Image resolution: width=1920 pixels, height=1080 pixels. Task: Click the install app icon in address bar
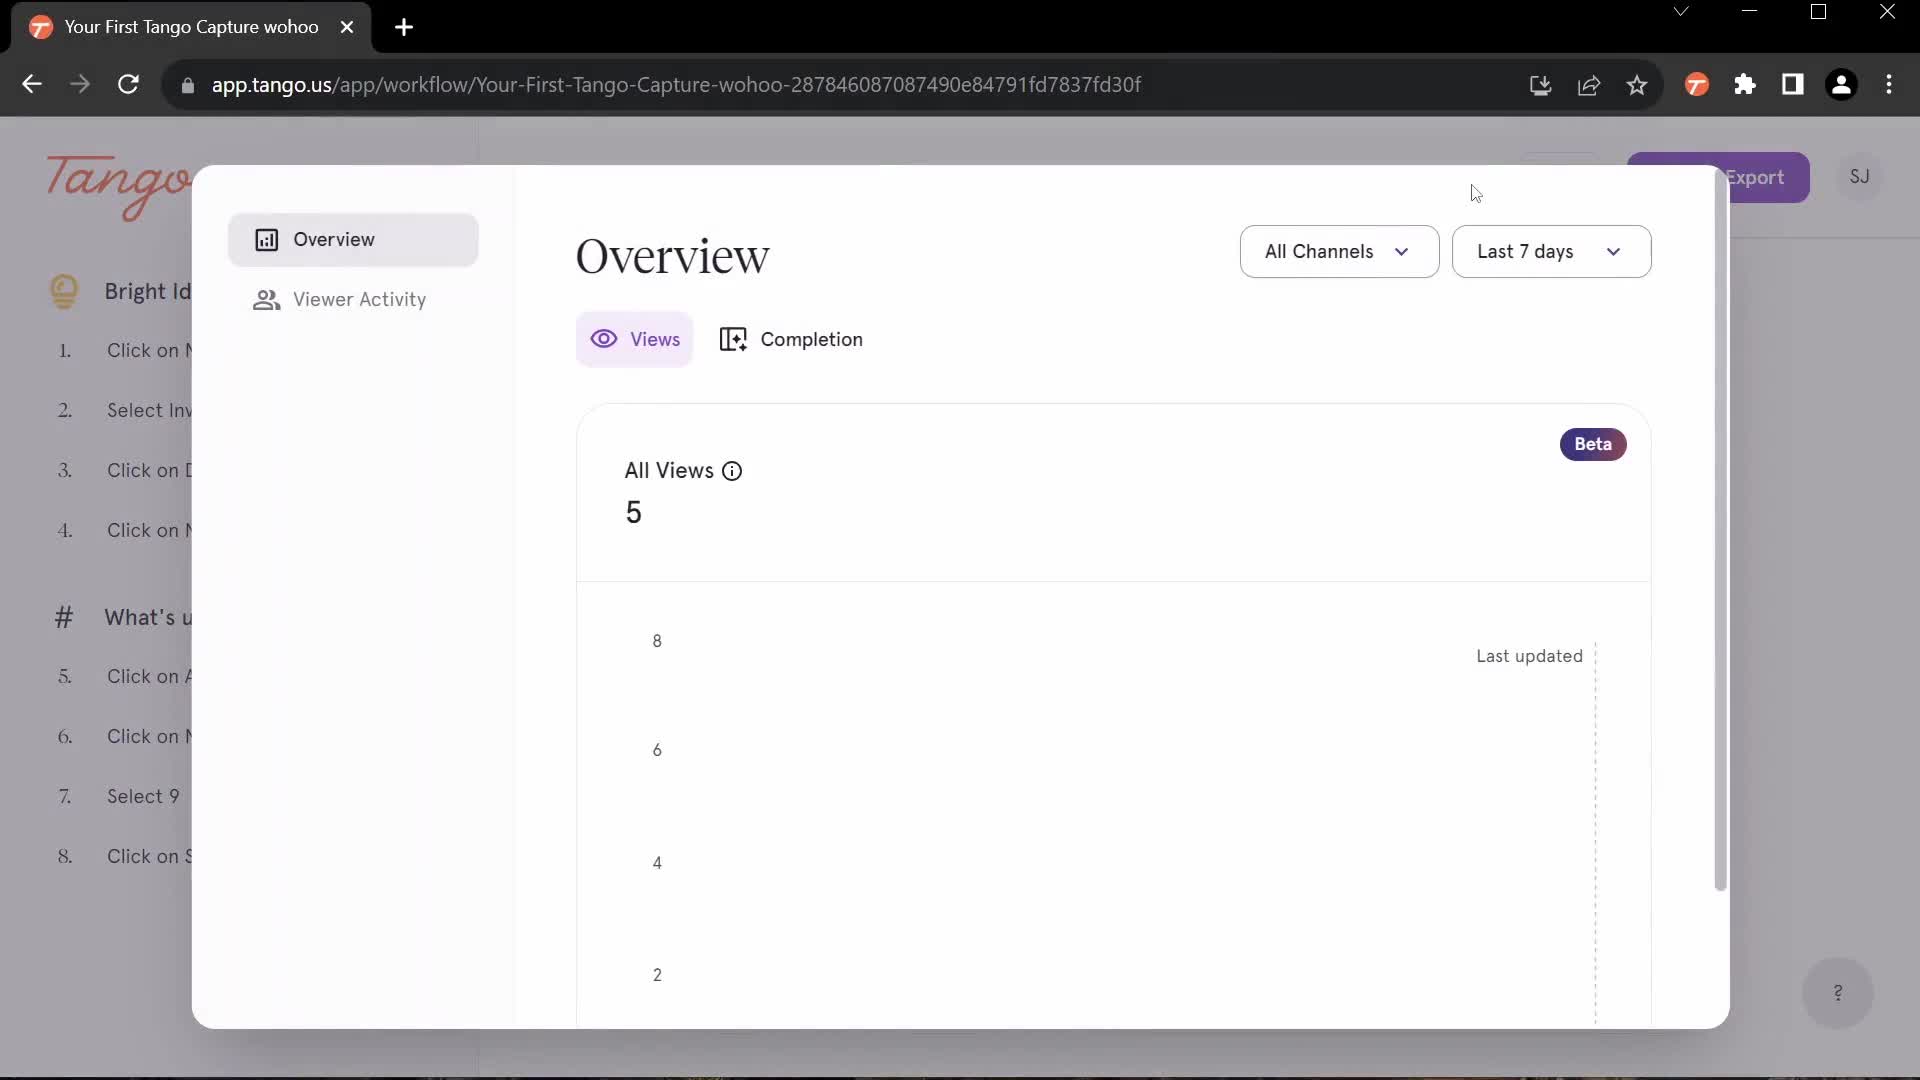point(1540,85)
